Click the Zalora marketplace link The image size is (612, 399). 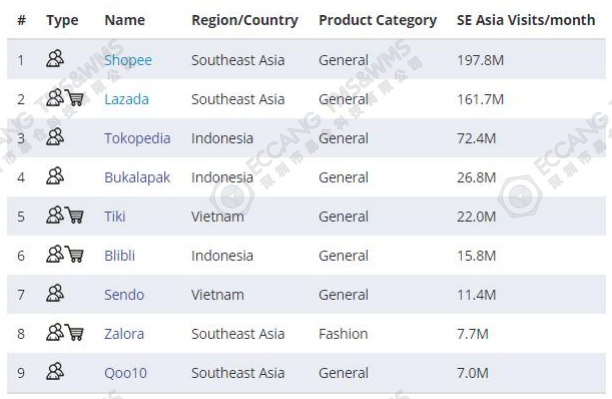124,333
